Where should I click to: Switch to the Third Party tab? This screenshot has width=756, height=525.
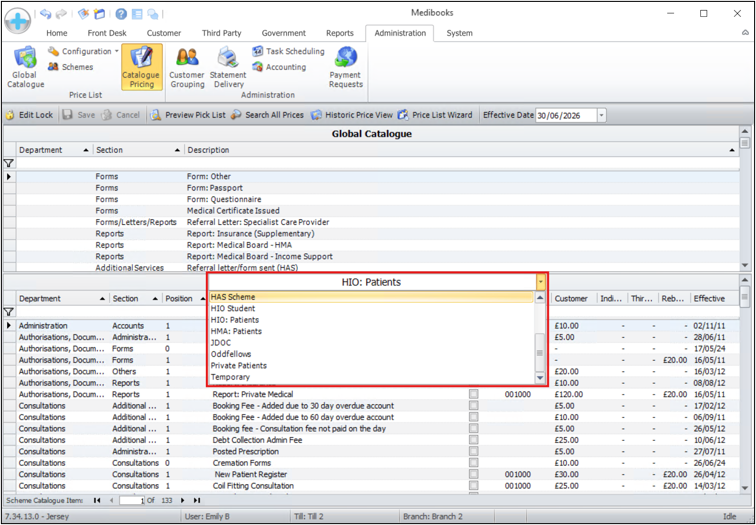222,33
